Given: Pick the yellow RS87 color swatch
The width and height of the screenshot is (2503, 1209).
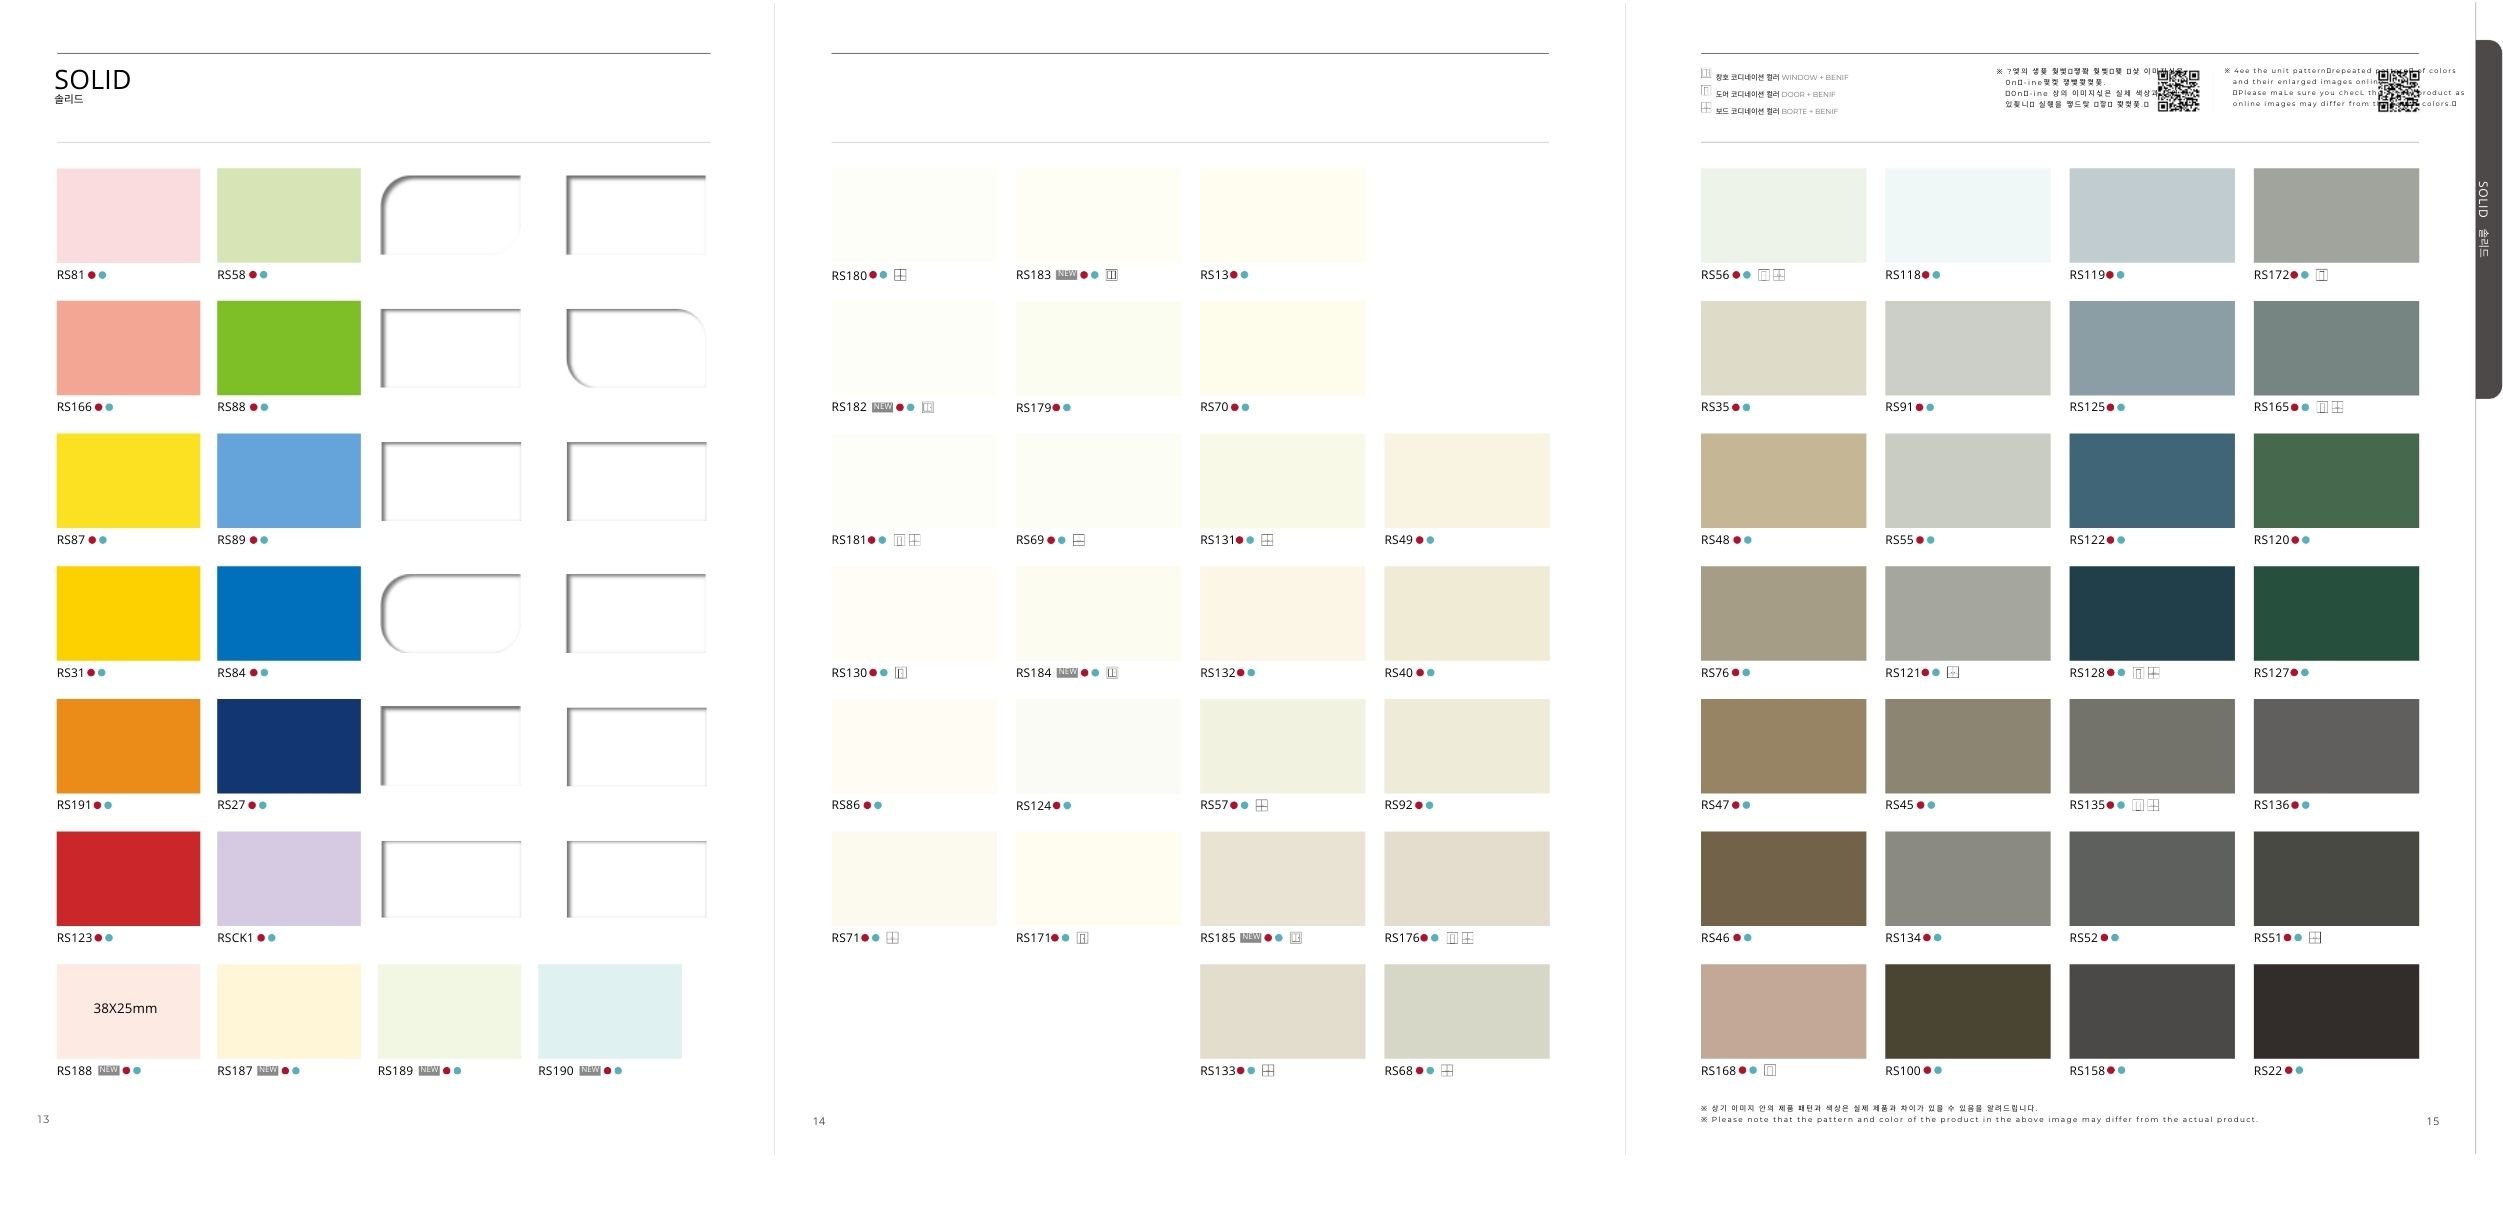Looking at the screenshot, I should click(128, 480).
